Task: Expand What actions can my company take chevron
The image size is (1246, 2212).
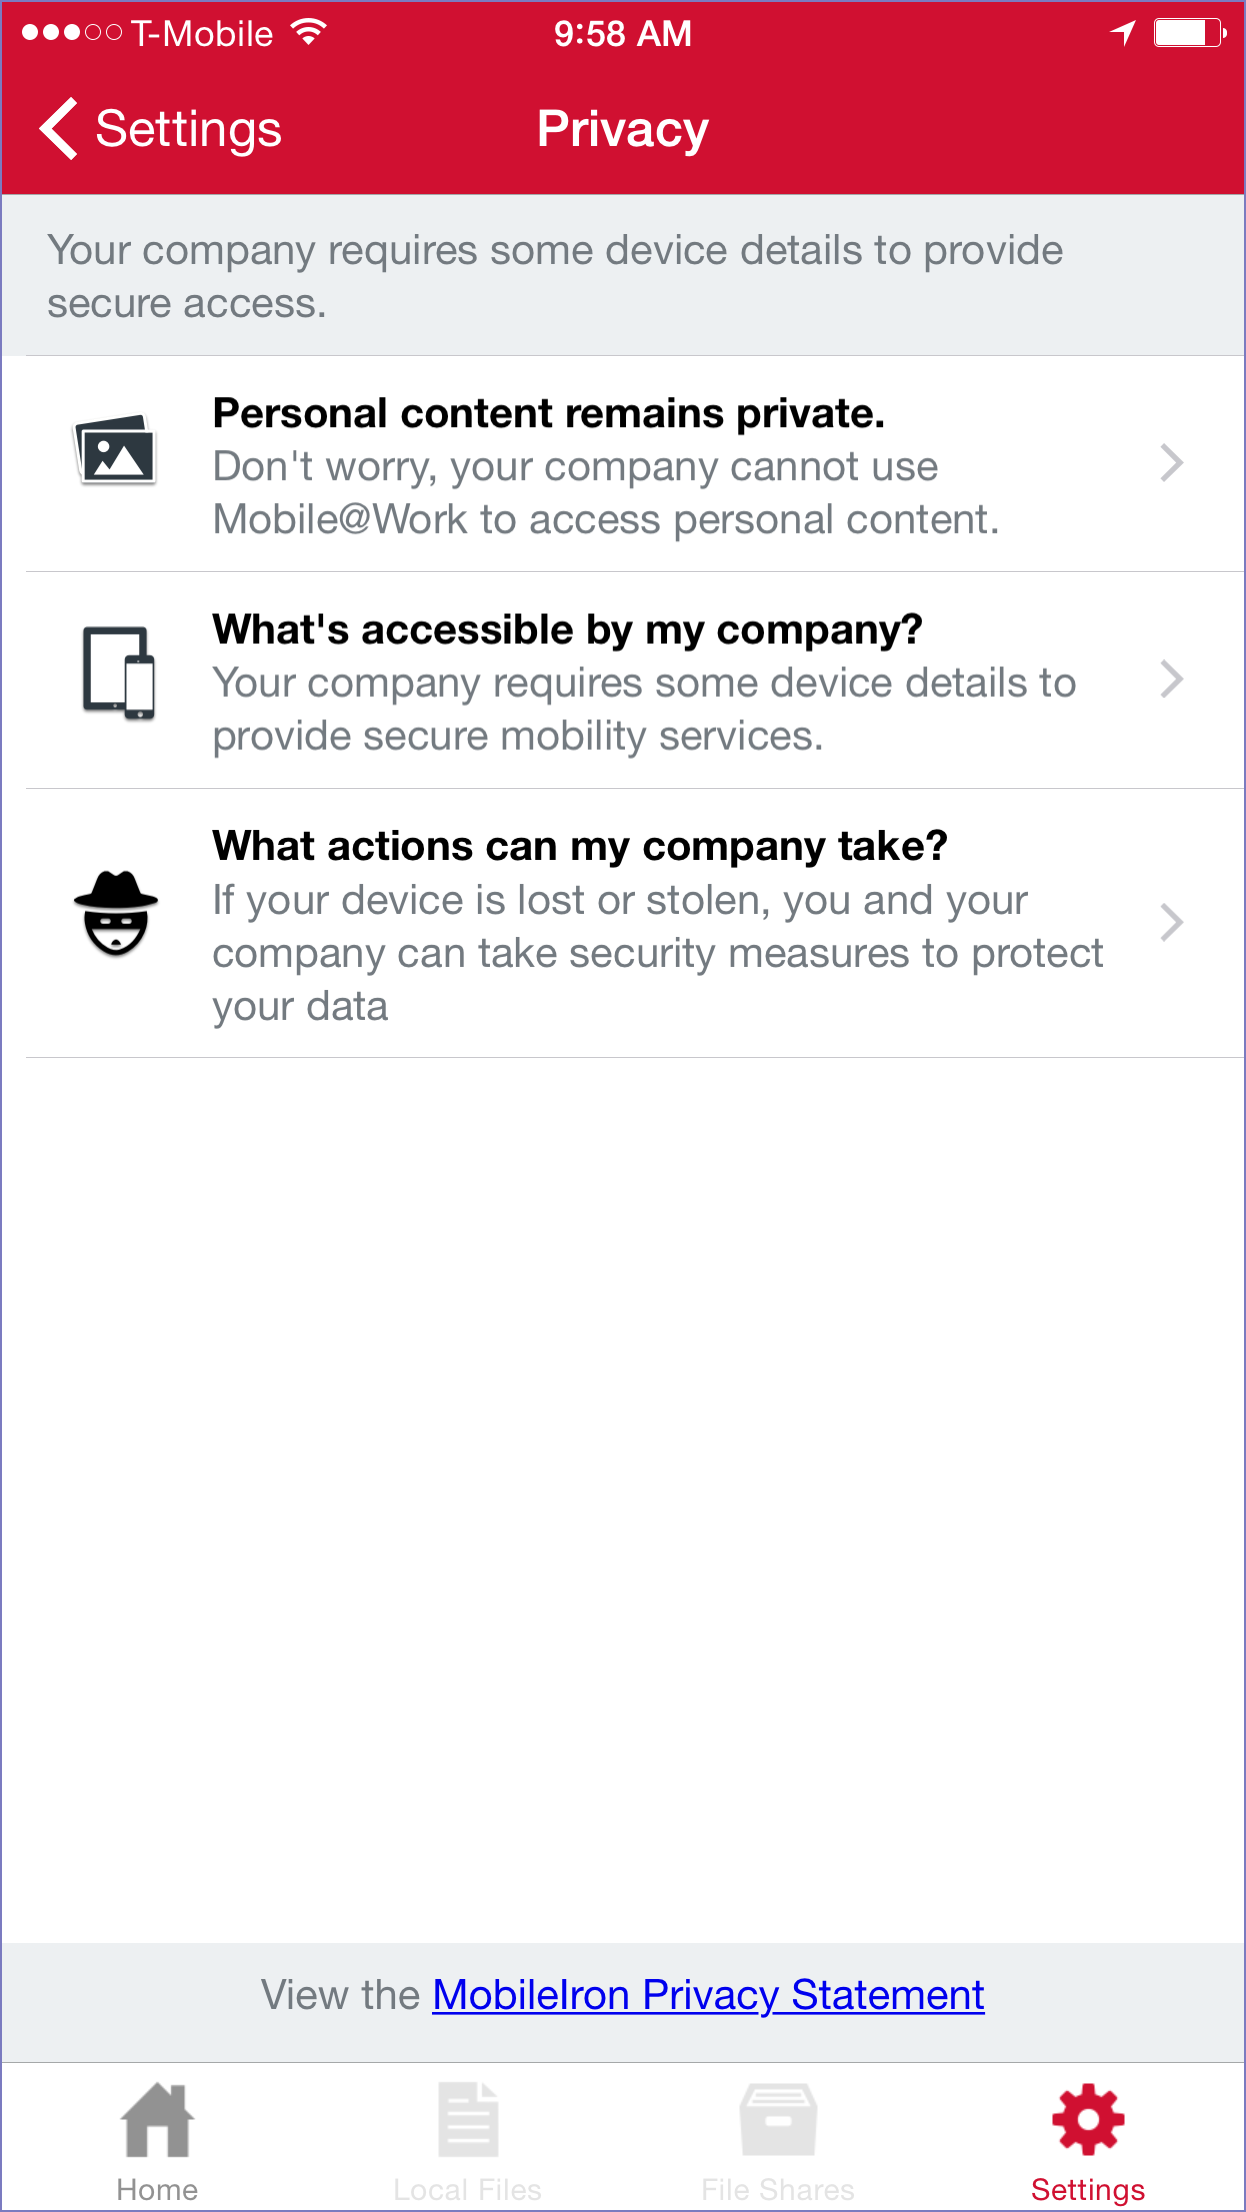Action: (x=1172, y=922)
